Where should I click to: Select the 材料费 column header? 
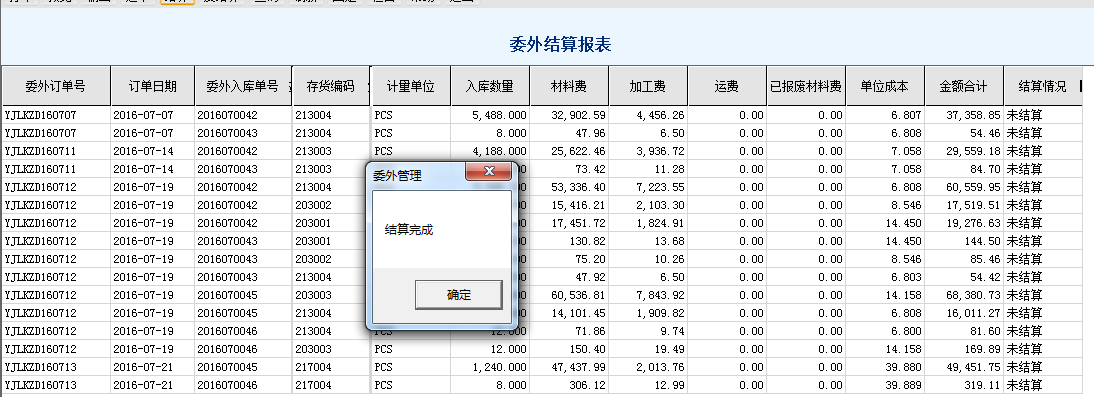click(569, 87)
